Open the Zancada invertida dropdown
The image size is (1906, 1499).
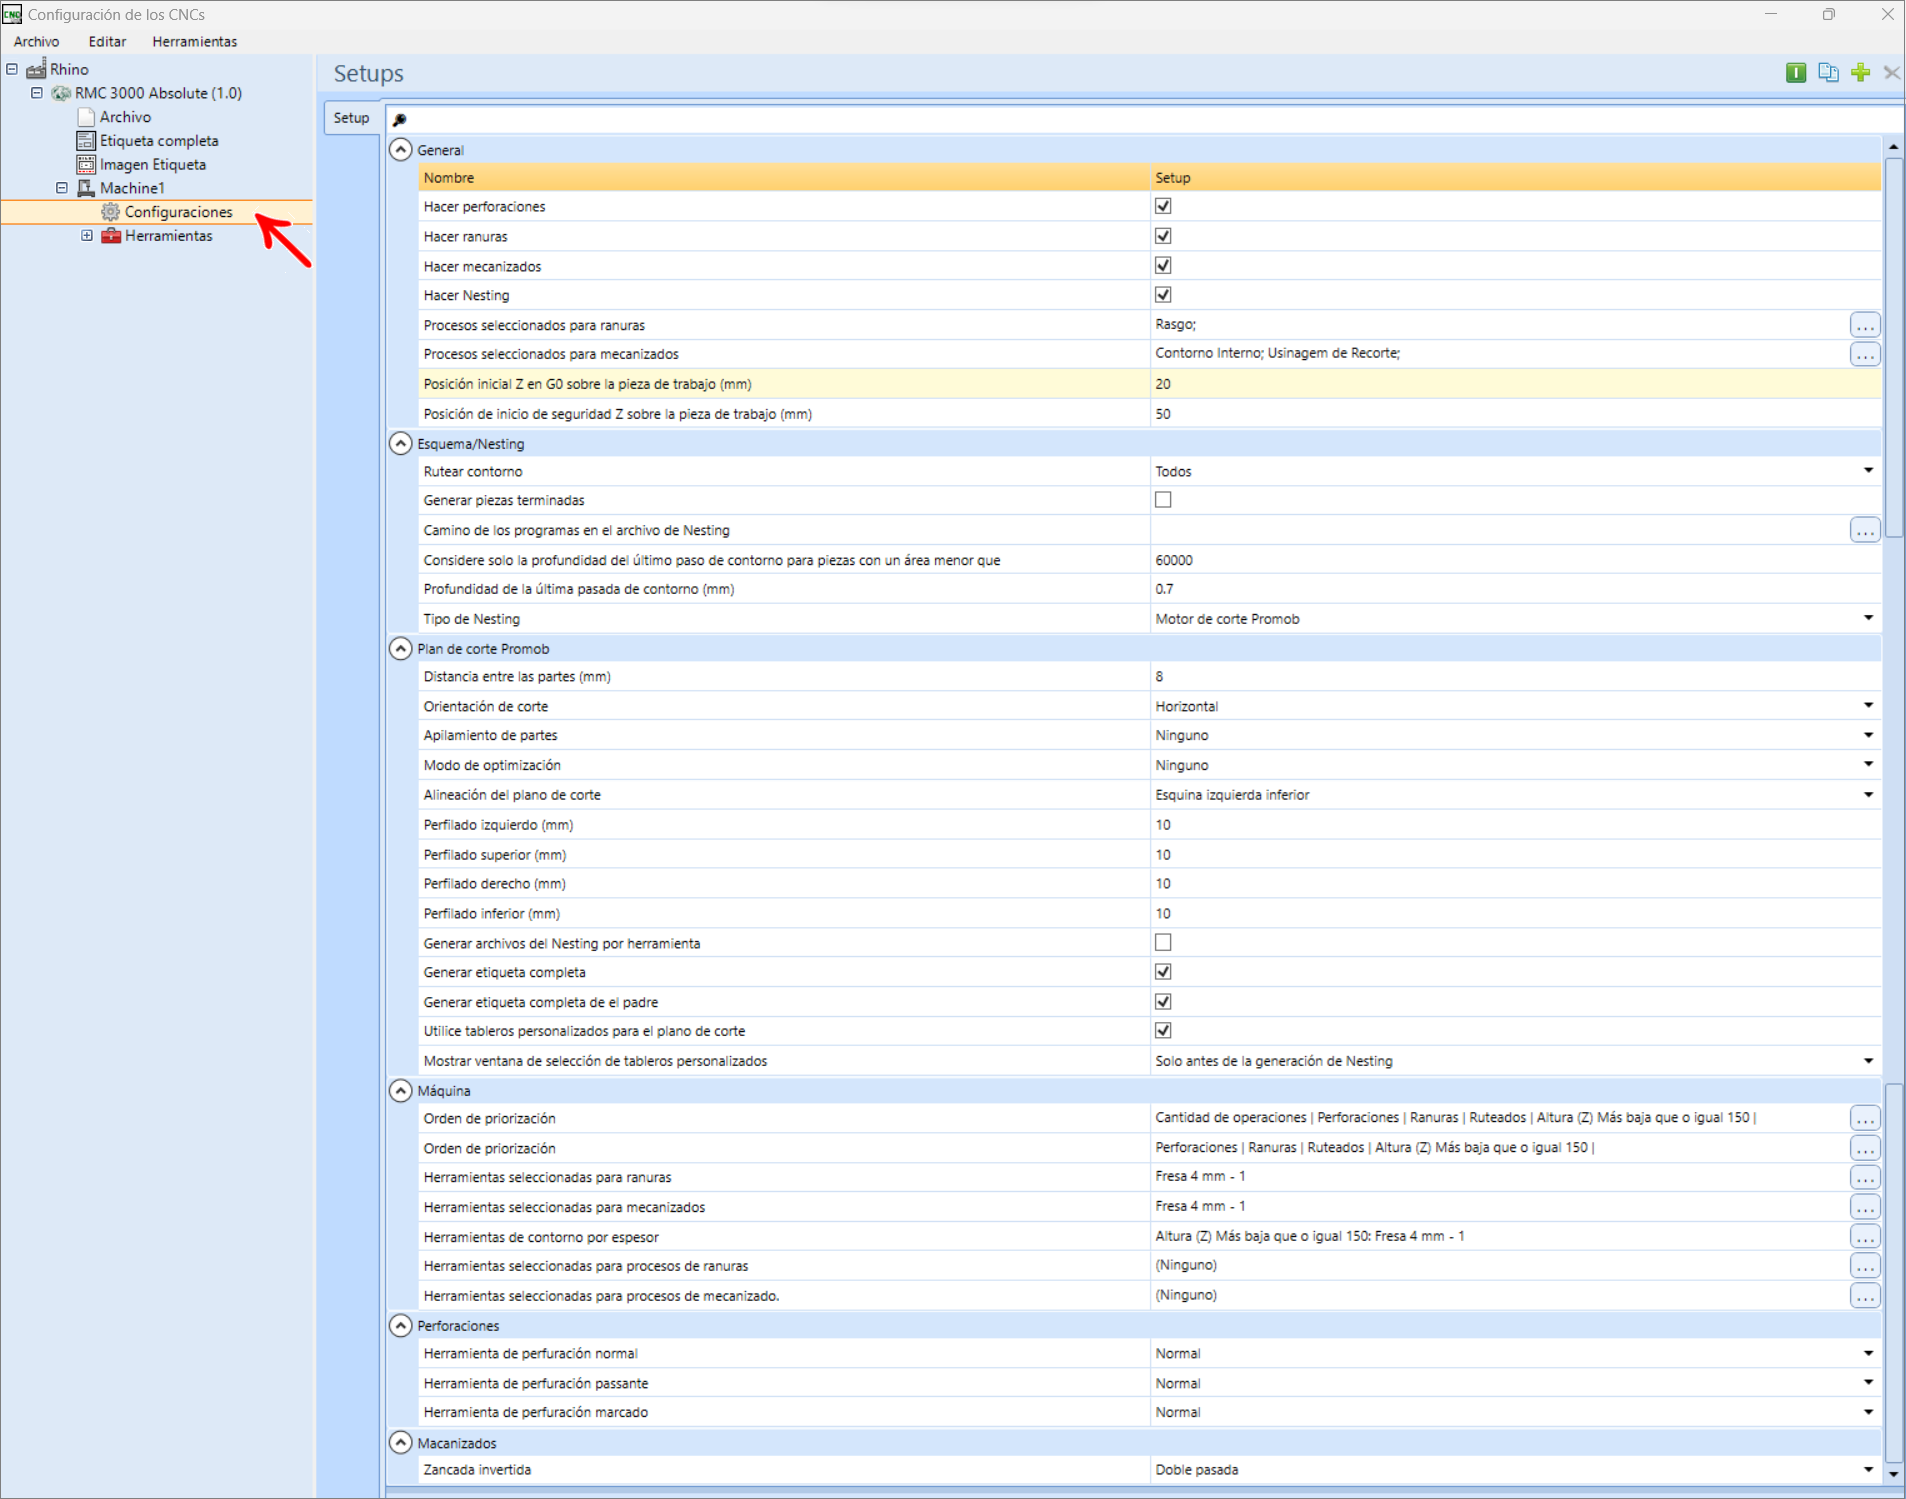point(1868,1470)
